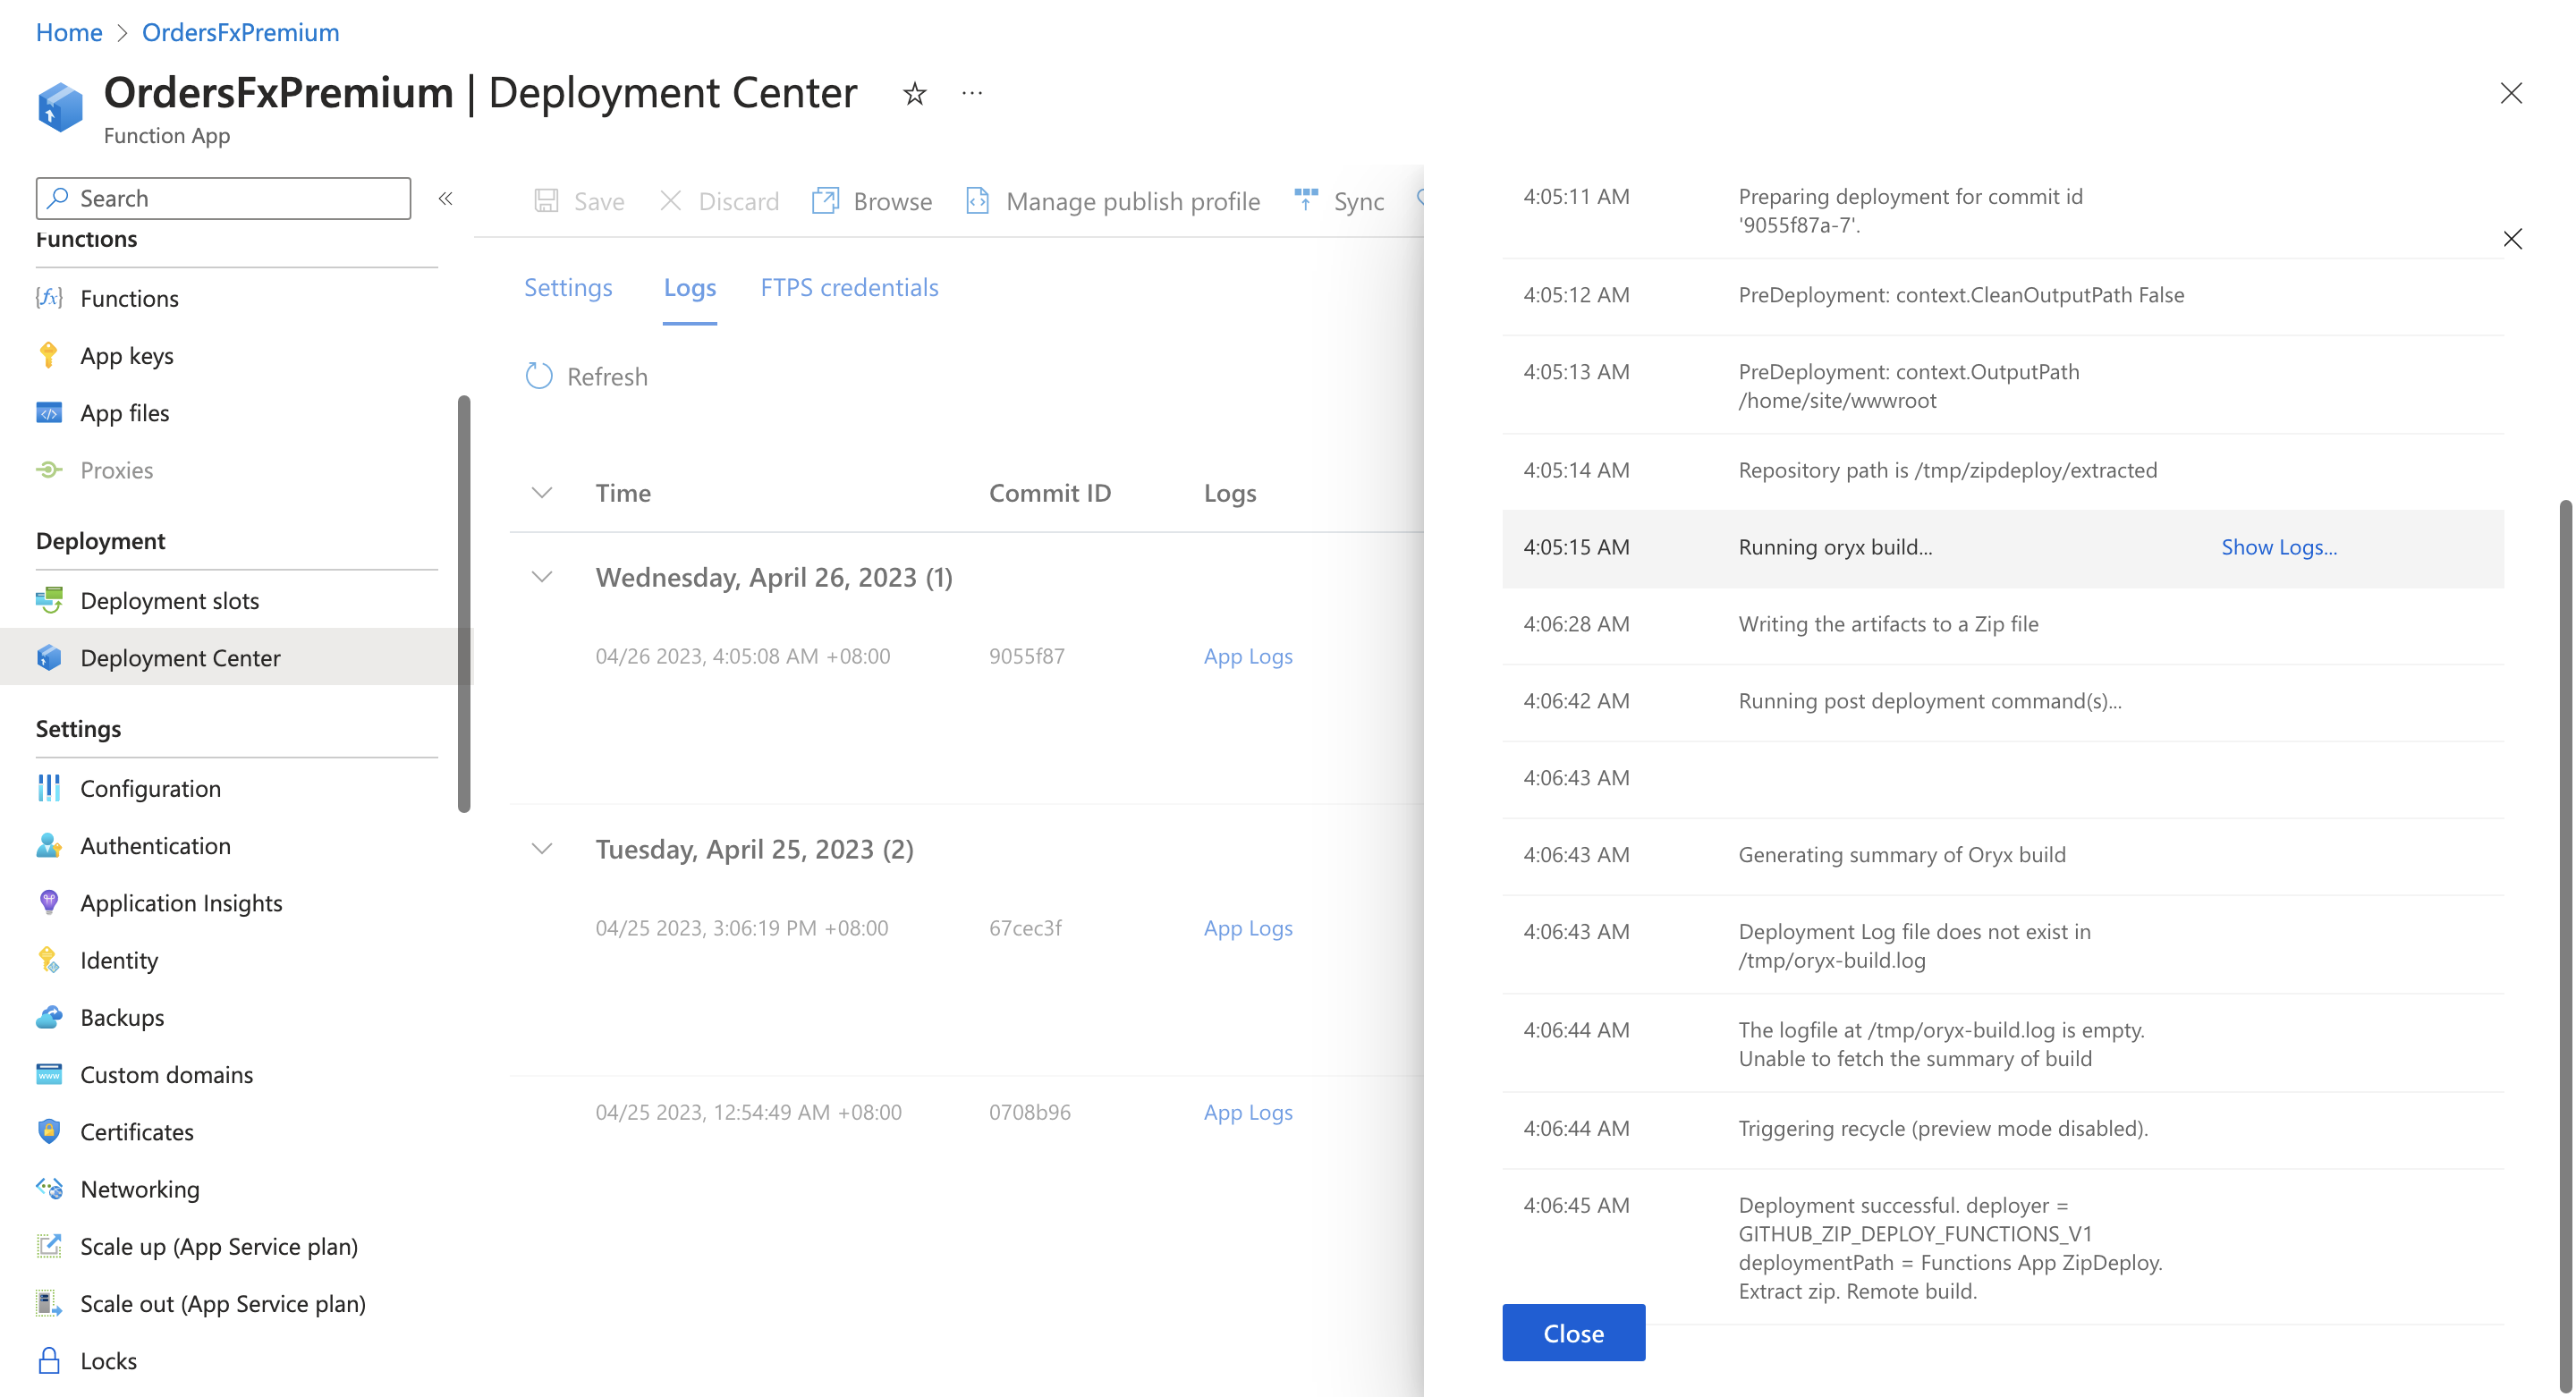Click the sidebar scrollbar
Screen dimensions: 2576x1397
(x=464, y=603)
